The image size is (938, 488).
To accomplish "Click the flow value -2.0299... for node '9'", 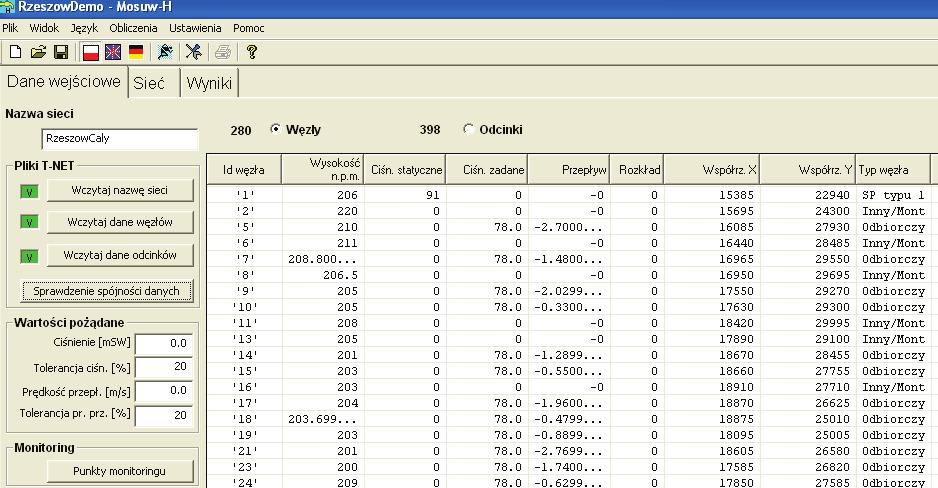I will 568,291.
